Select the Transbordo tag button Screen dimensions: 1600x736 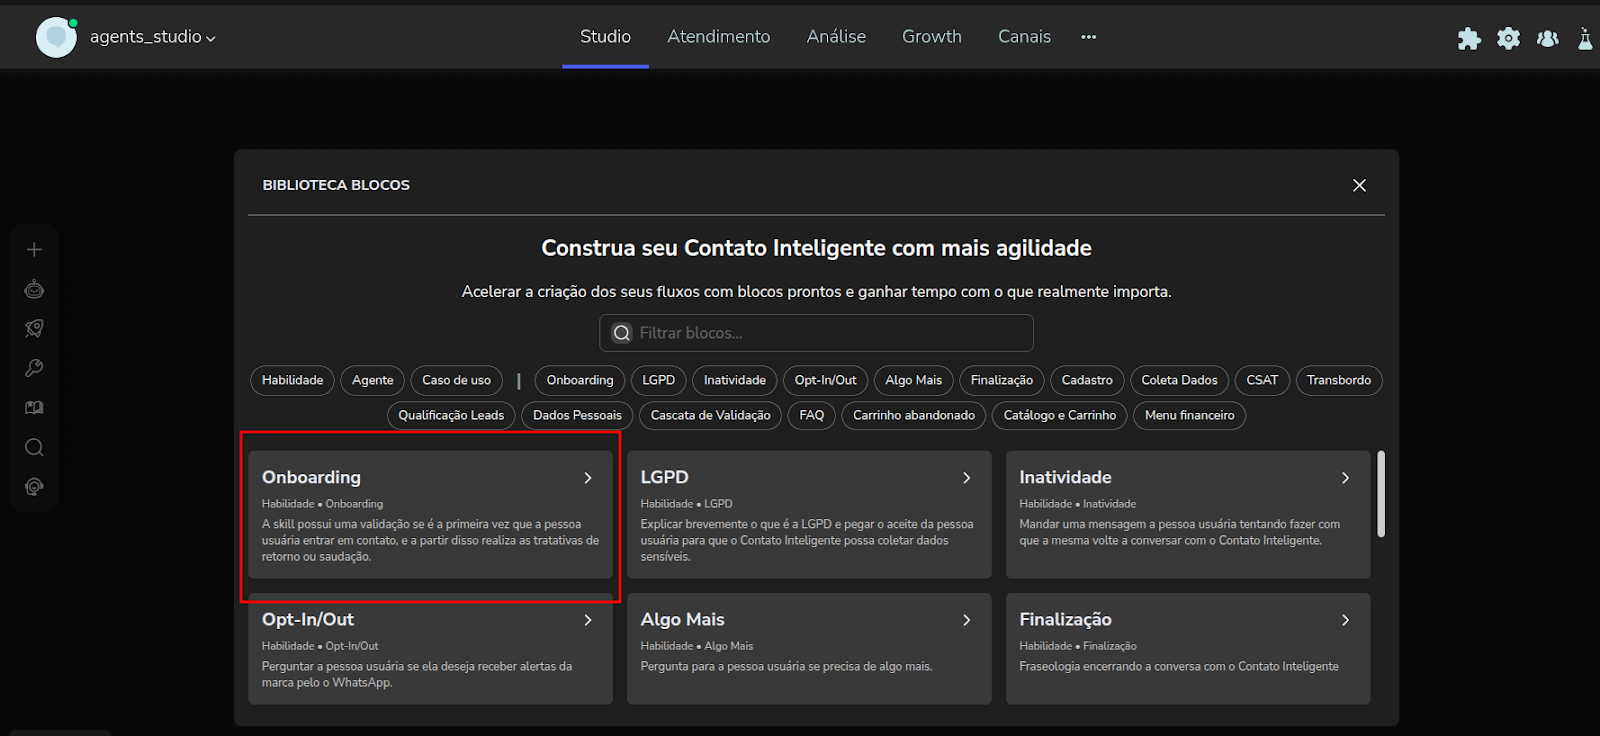1338,380
